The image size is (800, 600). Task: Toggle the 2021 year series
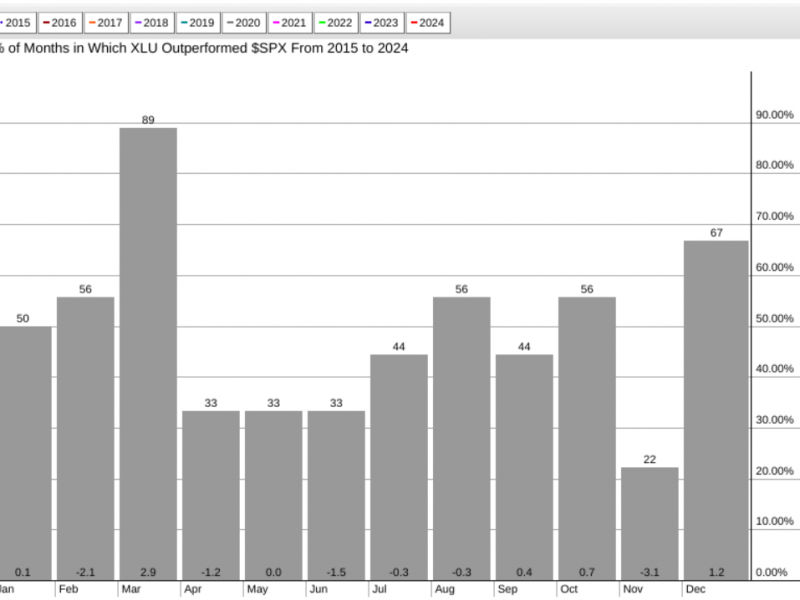pos(290,23)
